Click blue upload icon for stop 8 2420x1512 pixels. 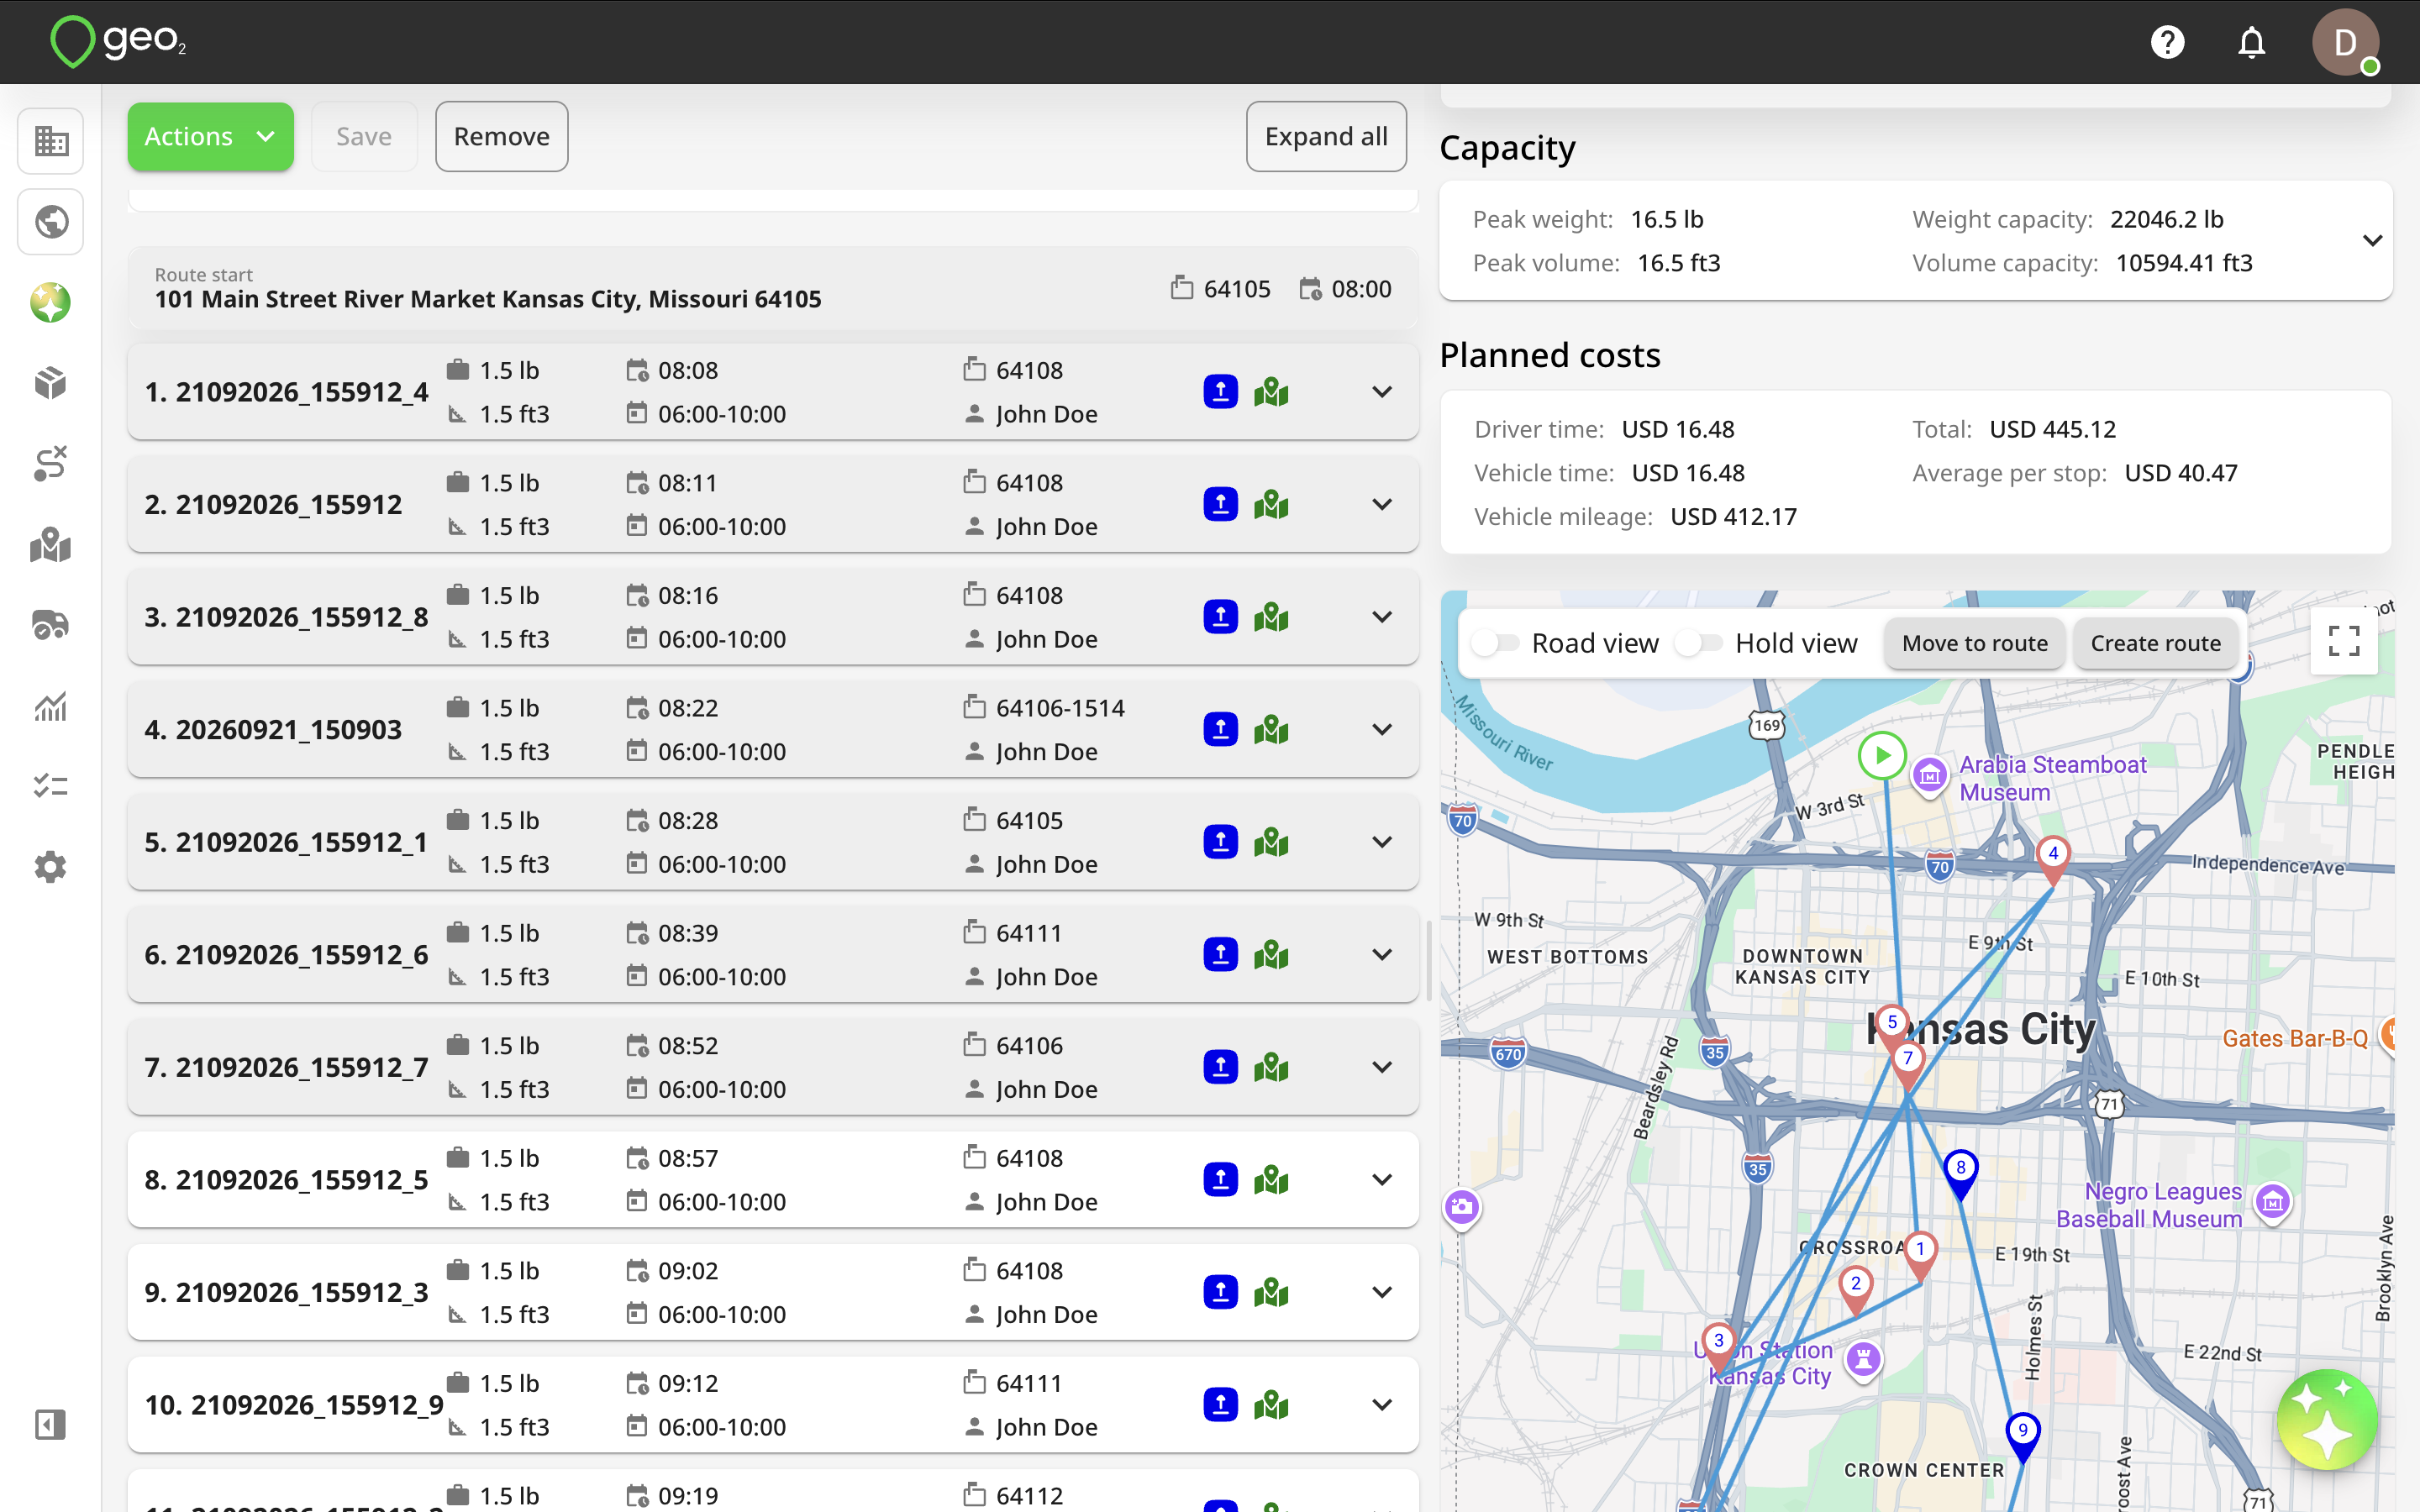coord(1220,1180)
